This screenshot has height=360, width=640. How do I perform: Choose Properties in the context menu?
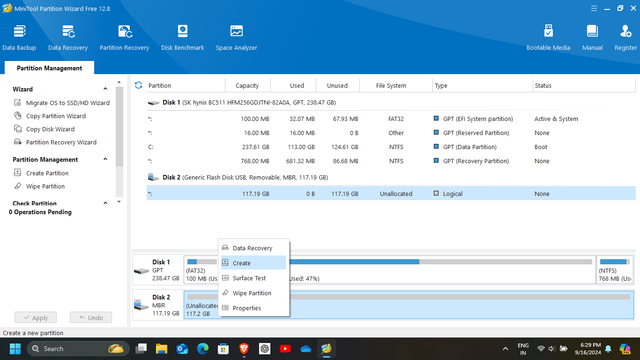coord(253,308)
